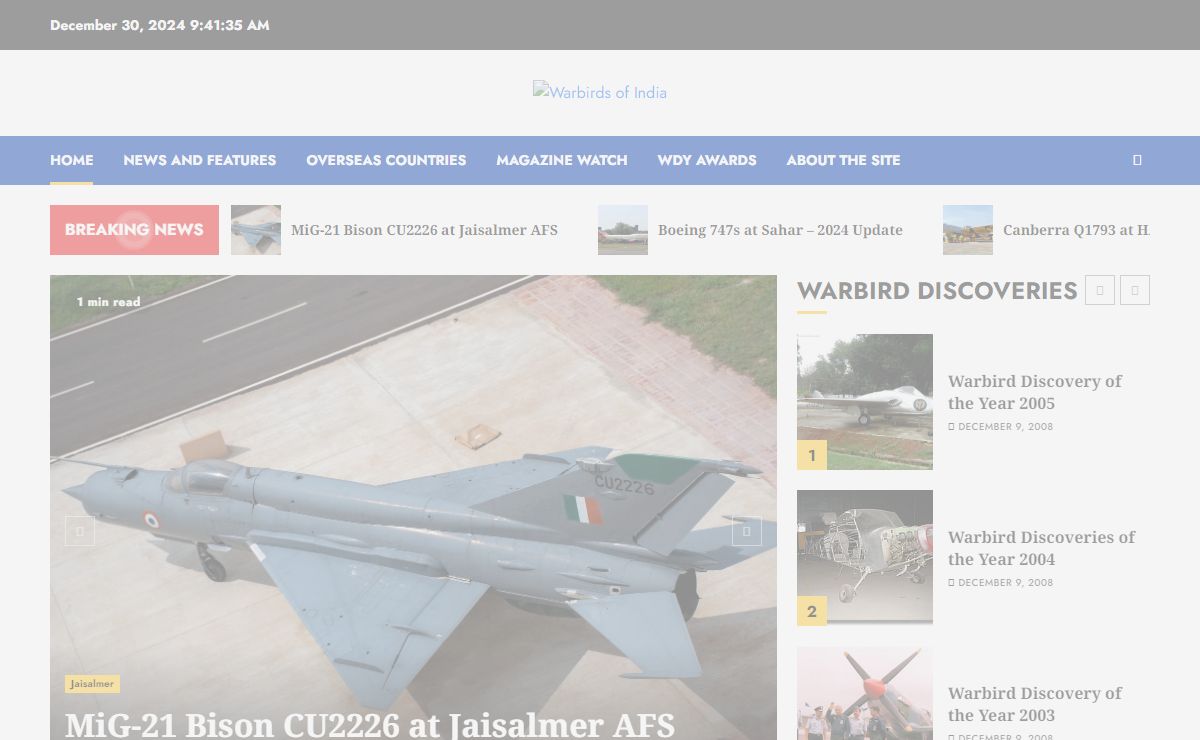Viewport: 1200px width, 740px height.
Task: Open Canberra ticker thumbnail image
Action: 968,230
